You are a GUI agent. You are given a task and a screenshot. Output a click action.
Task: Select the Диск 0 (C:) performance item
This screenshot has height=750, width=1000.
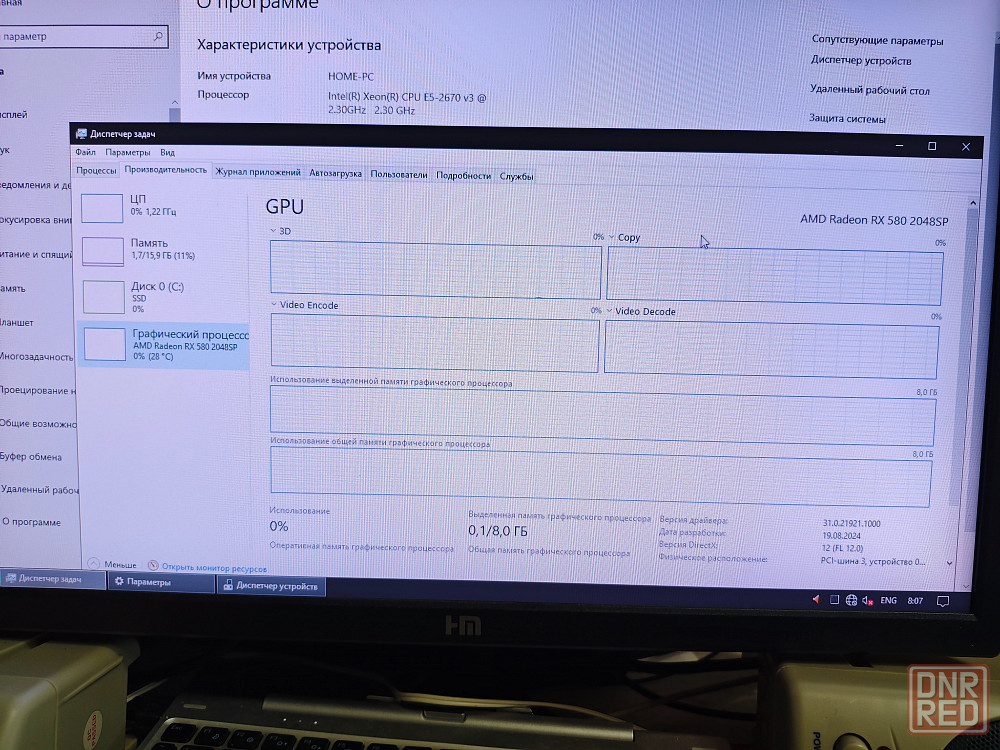click(164, 297)
